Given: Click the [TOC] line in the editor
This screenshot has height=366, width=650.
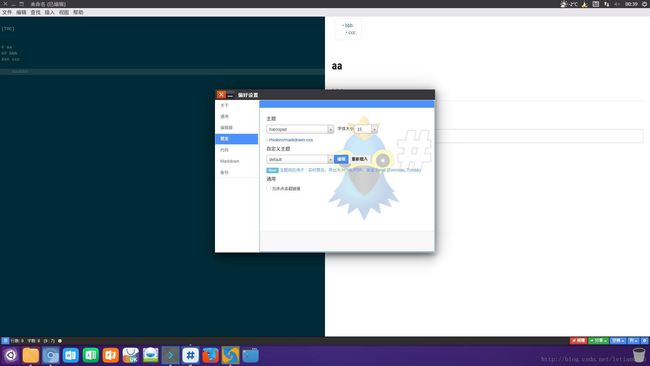Looking at the screenshot, I should click(8, 29).
